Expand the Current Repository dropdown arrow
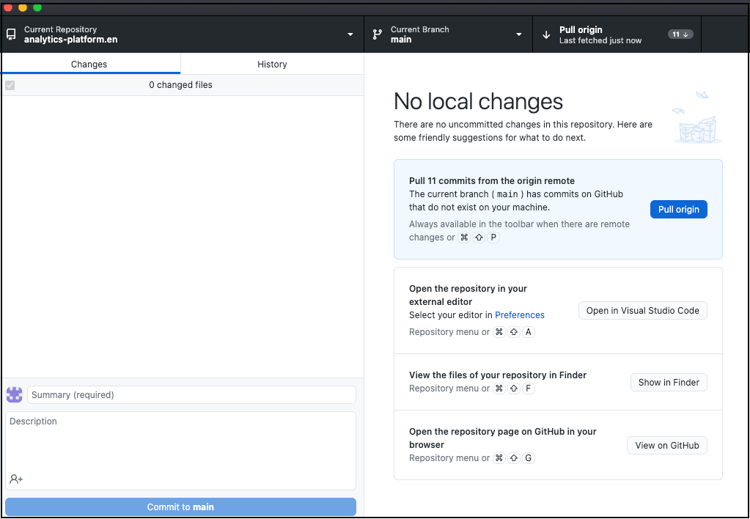The image size is (750, 519). point(350,34)
